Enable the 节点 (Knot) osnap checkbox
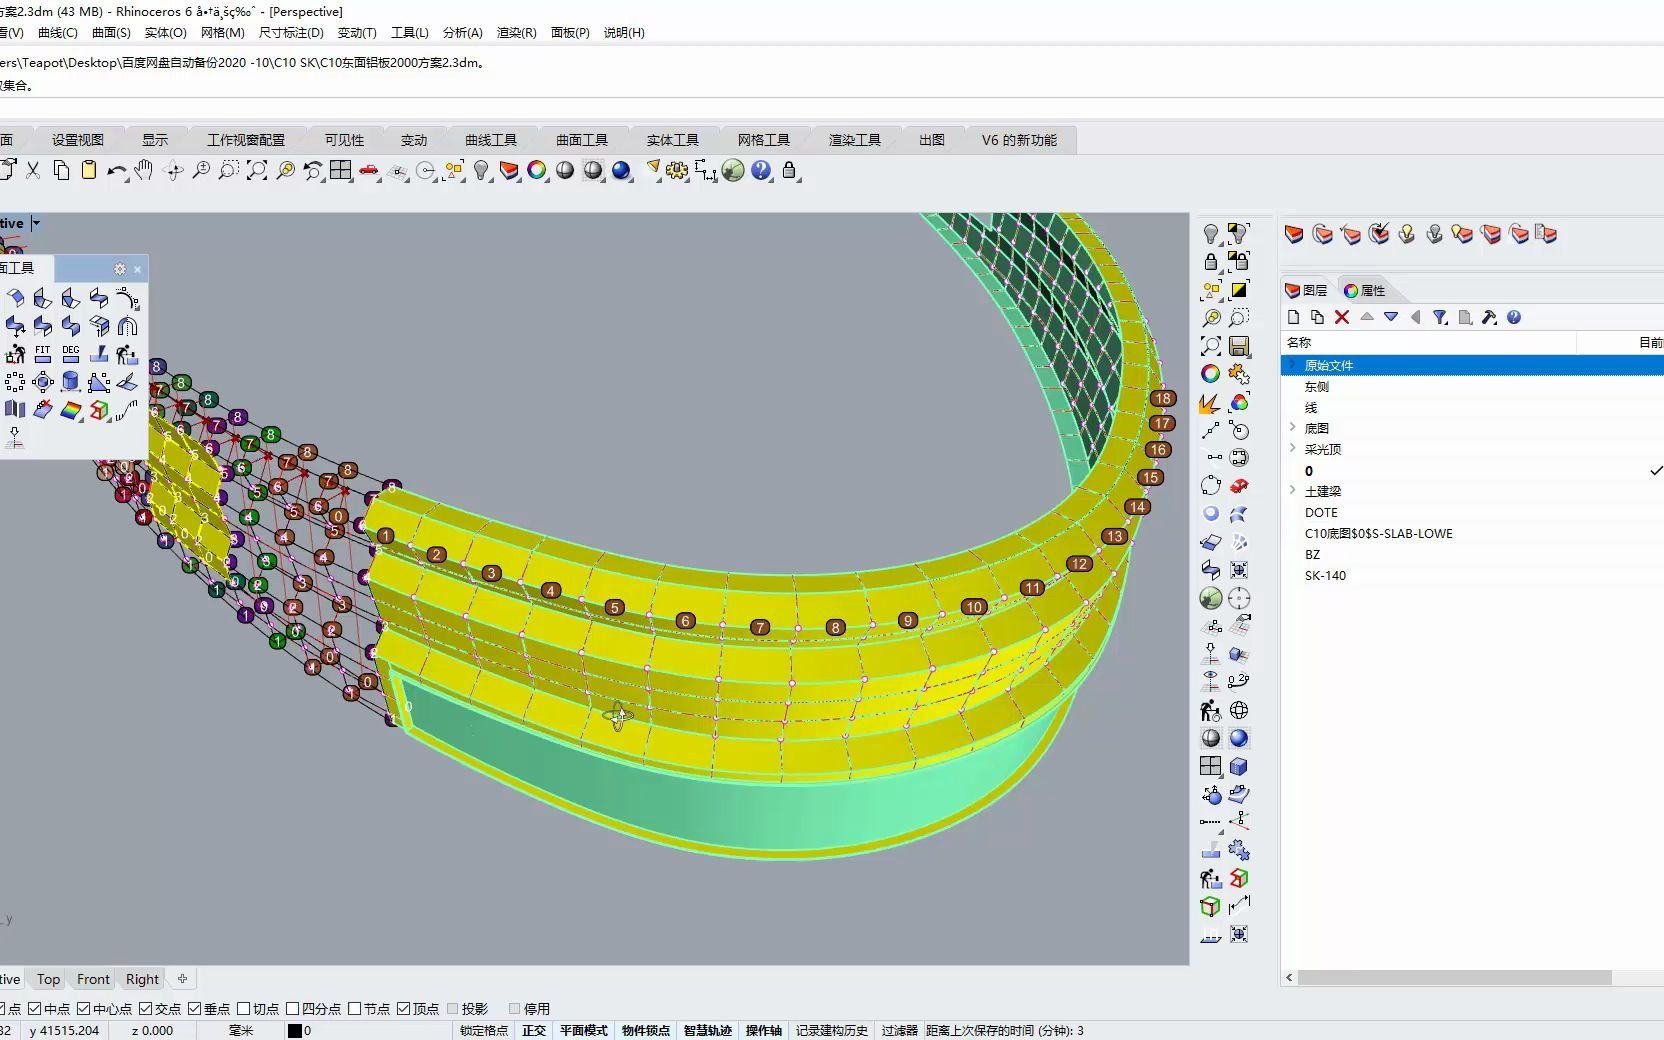The width and height of the screenshot is (1664, 1040). click(x=355, y=1009)
